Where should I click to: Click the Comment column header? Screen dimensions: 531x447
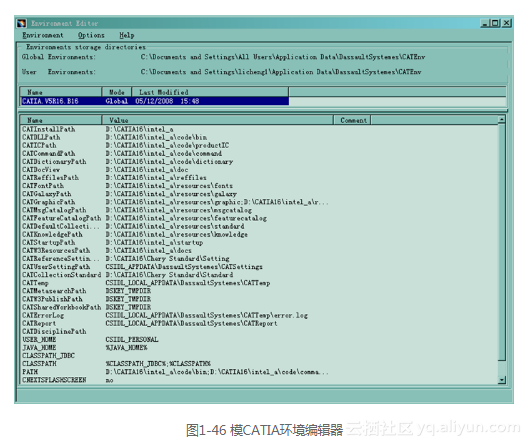(x=353, y=120)
